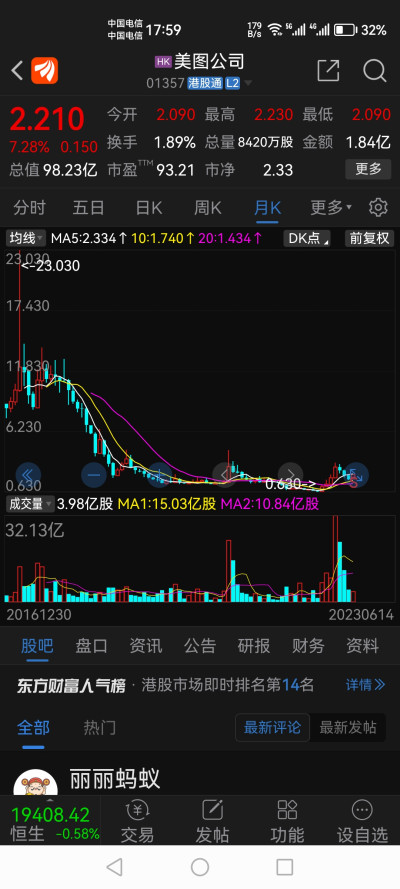Click the 更多 quote details button

pyautogui.click(x=368, y=168)
